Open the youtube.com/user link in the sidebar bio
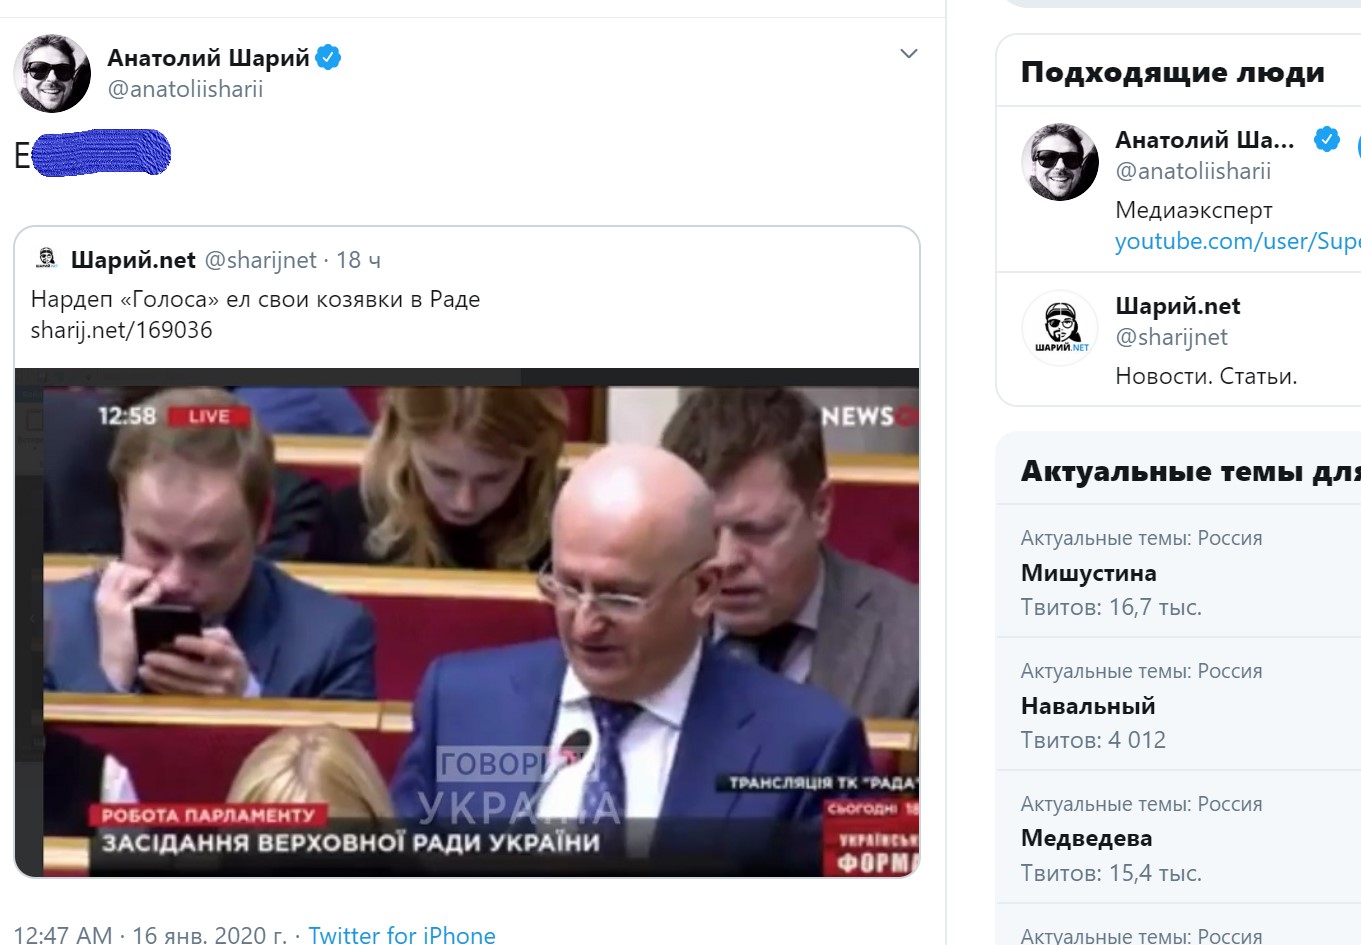 1238,241
